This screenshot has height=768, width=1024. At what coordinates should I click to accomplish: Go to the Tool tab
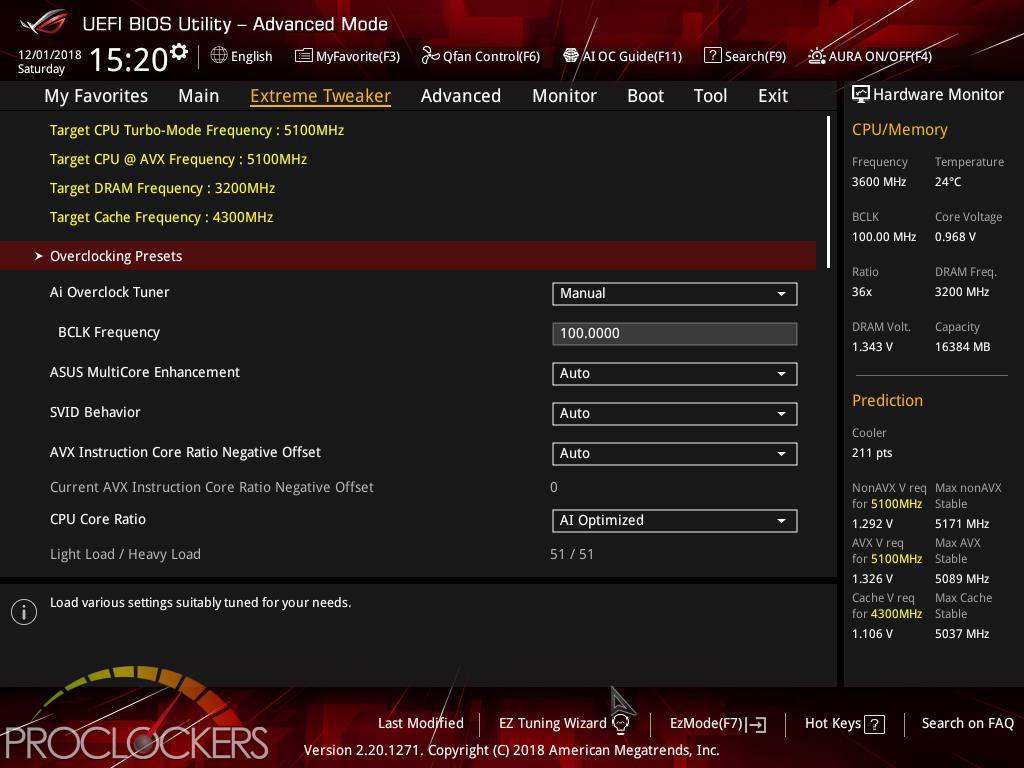[711, 96]
